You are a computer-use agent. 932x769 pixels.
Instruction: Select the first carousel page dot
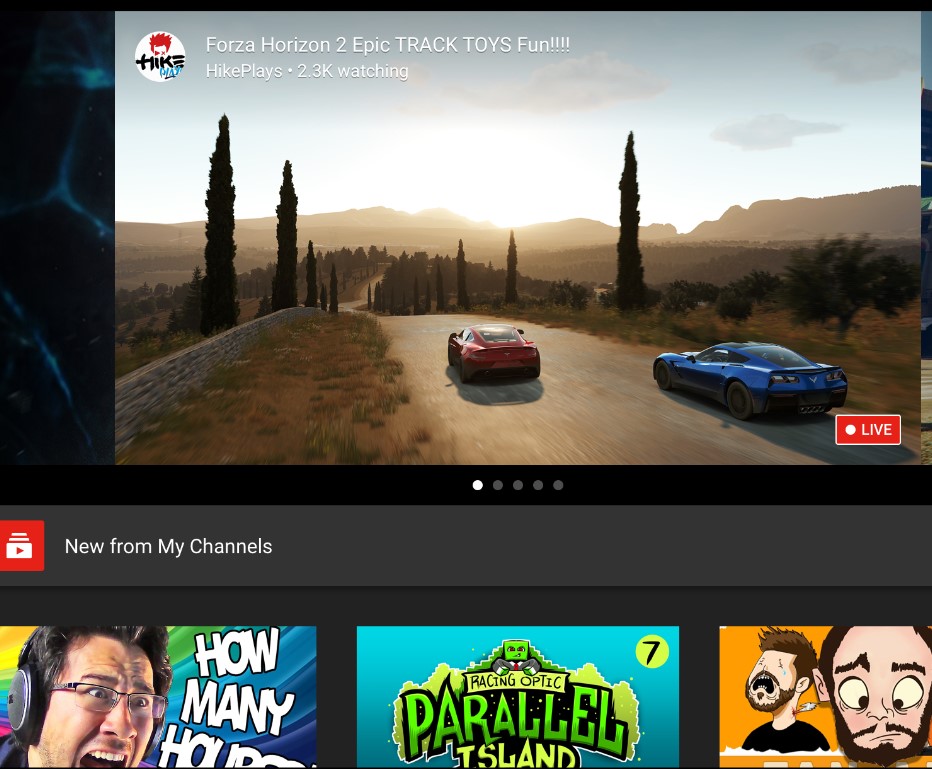pos(477,485)
